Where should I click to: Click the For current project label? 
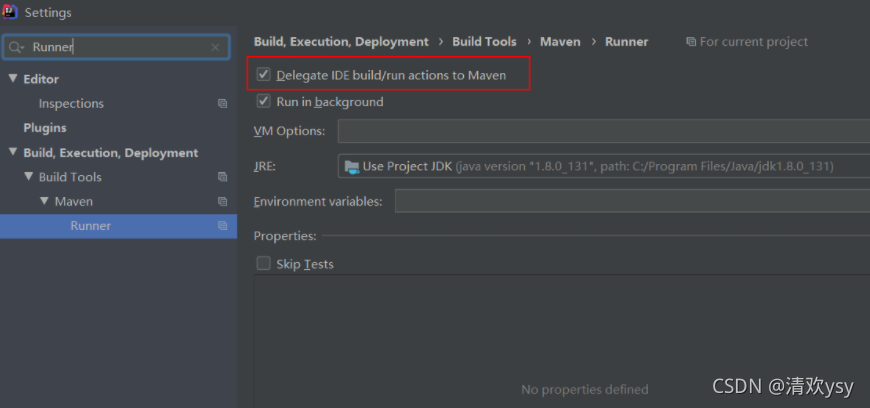point(753,42)
